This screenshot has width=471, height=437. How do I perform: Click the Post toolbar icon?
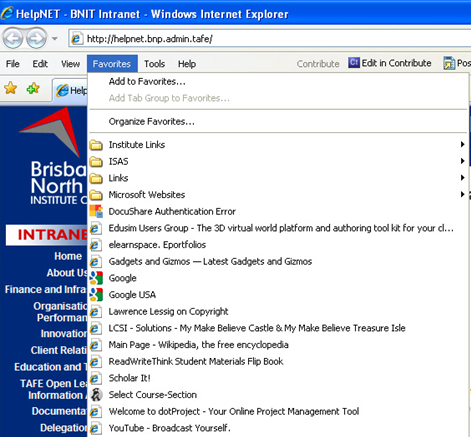click(449, 63)
